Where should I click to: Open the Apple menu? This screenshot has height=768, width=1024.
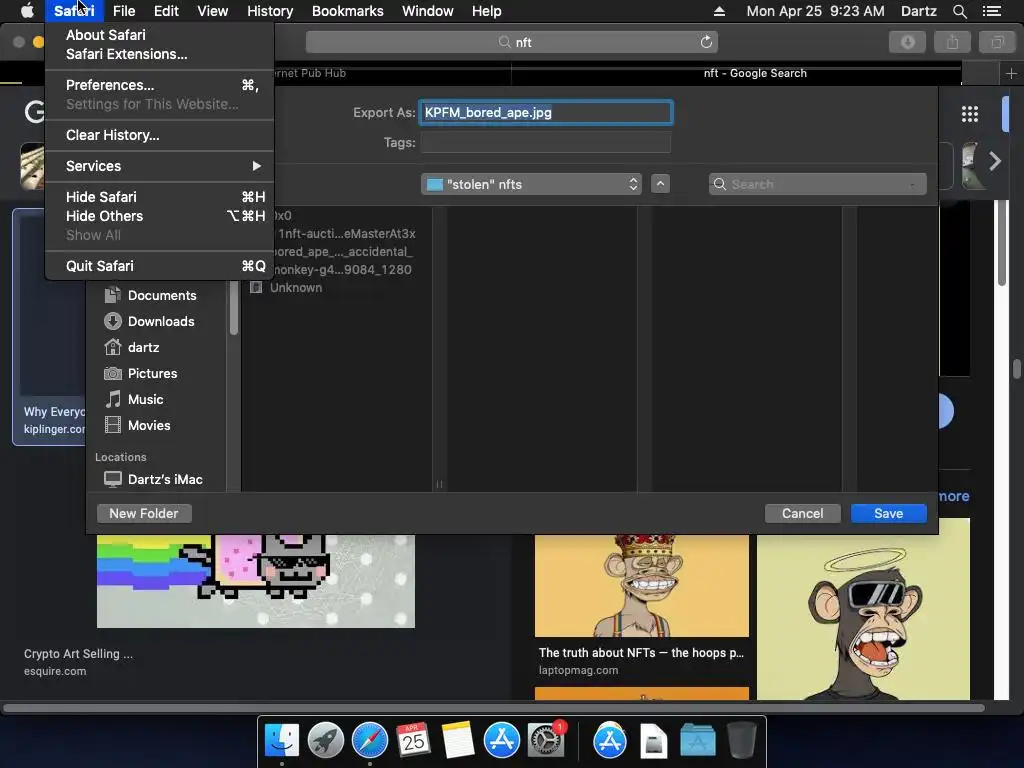tap(27, 11)
